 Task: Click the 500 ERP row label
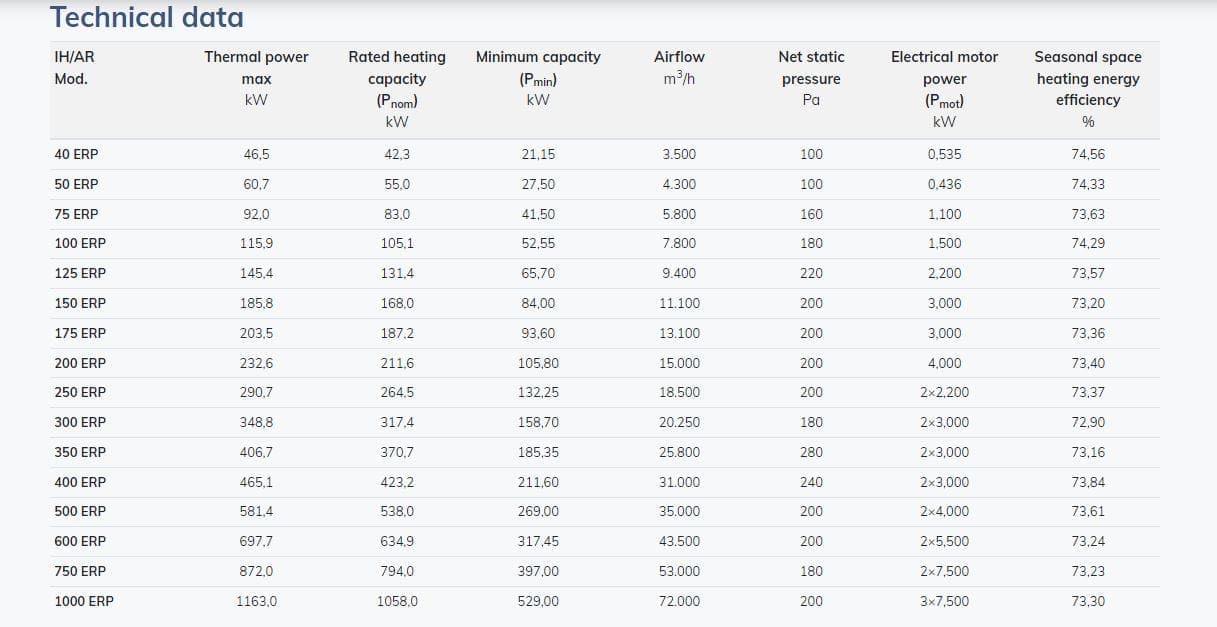[x=80, y=511]
